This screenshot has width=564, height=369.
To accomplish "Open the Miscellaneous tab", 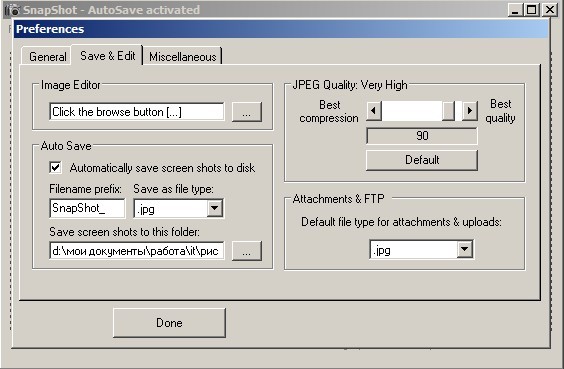I will [182, 56].
